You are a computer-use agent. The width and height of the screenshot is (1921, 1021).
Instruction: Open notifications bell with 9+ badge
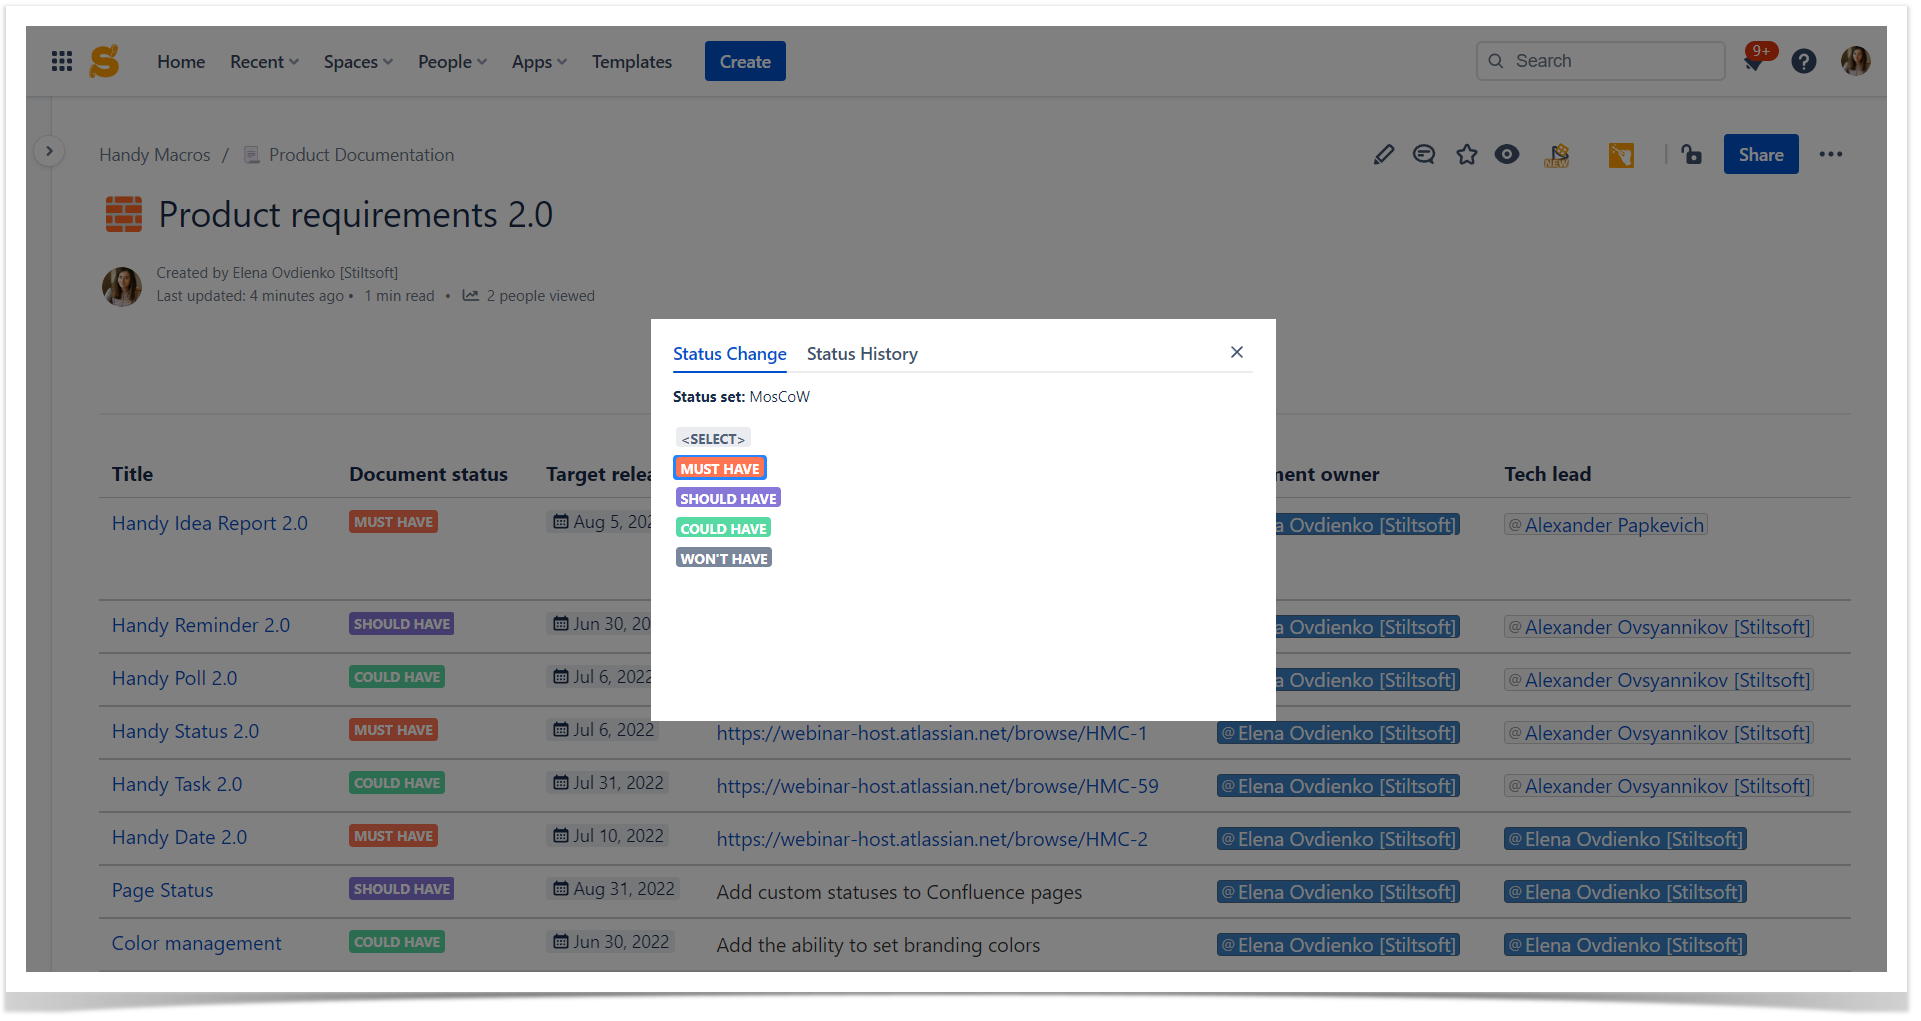tap(1755, 60)
